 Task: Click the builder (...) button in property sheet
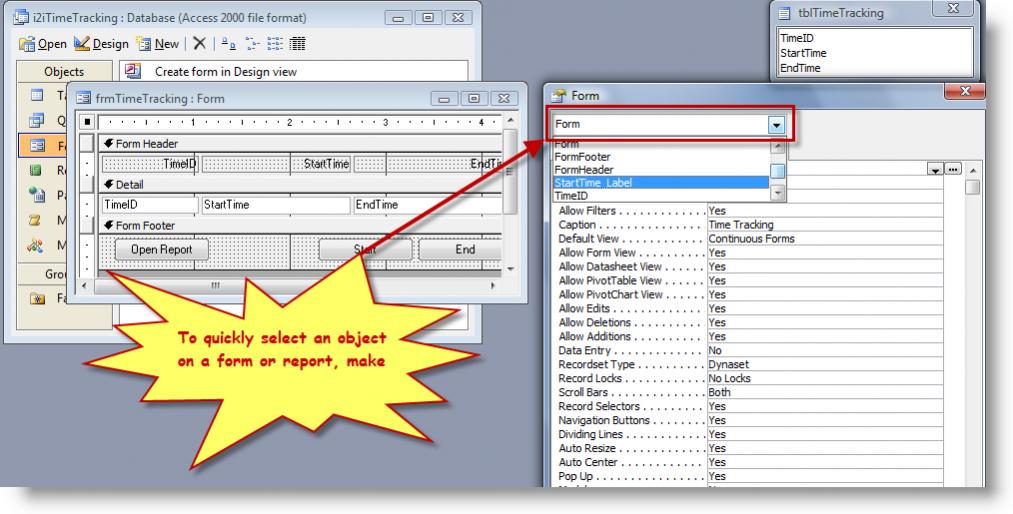point(953,169)
